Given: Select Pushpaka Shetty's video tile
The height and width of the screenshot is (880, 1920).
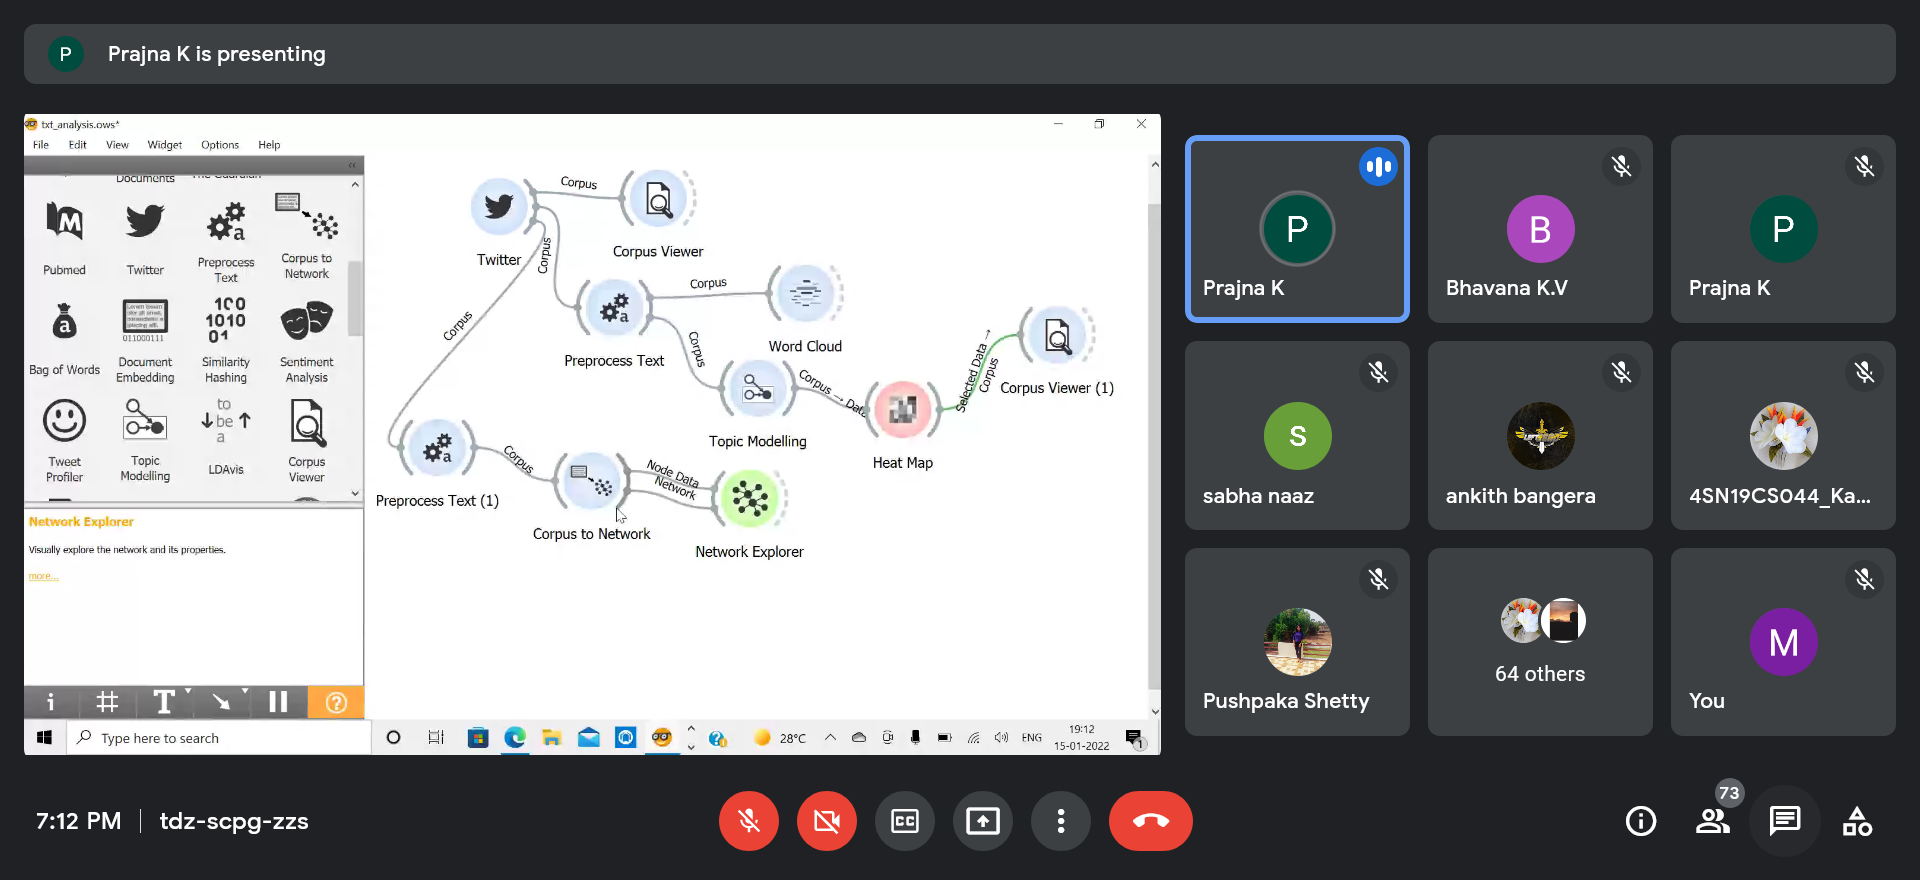Looking at the screenshot, I should point(1297,642).
